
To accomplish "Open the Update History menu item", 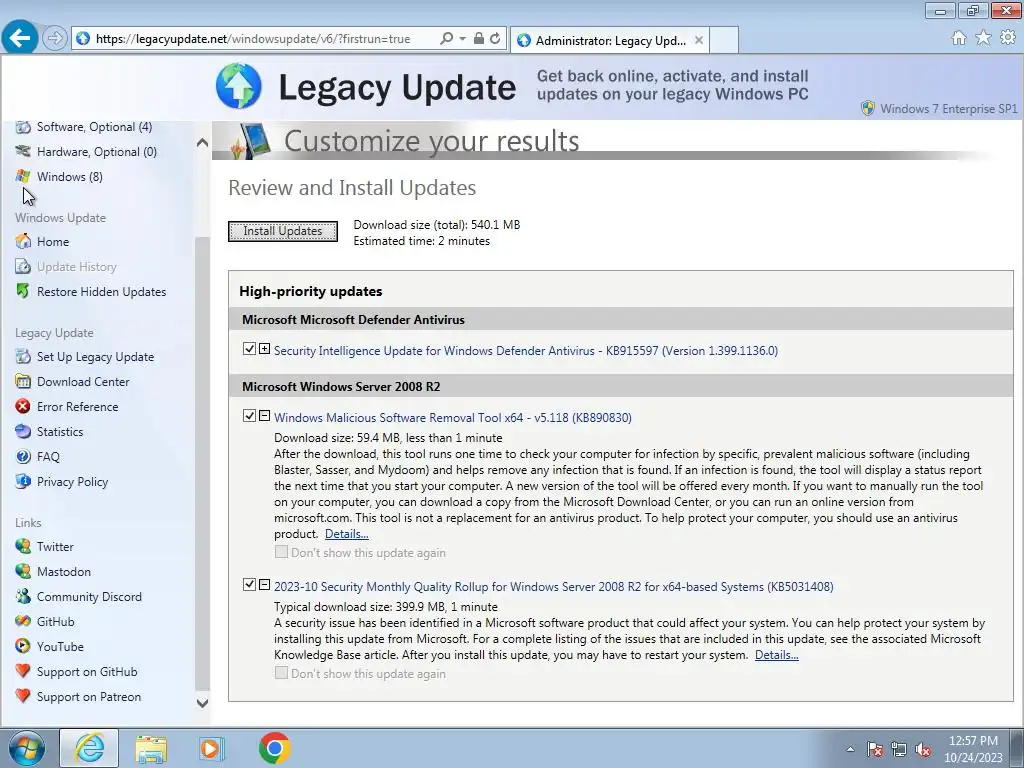I will point(76,266).
